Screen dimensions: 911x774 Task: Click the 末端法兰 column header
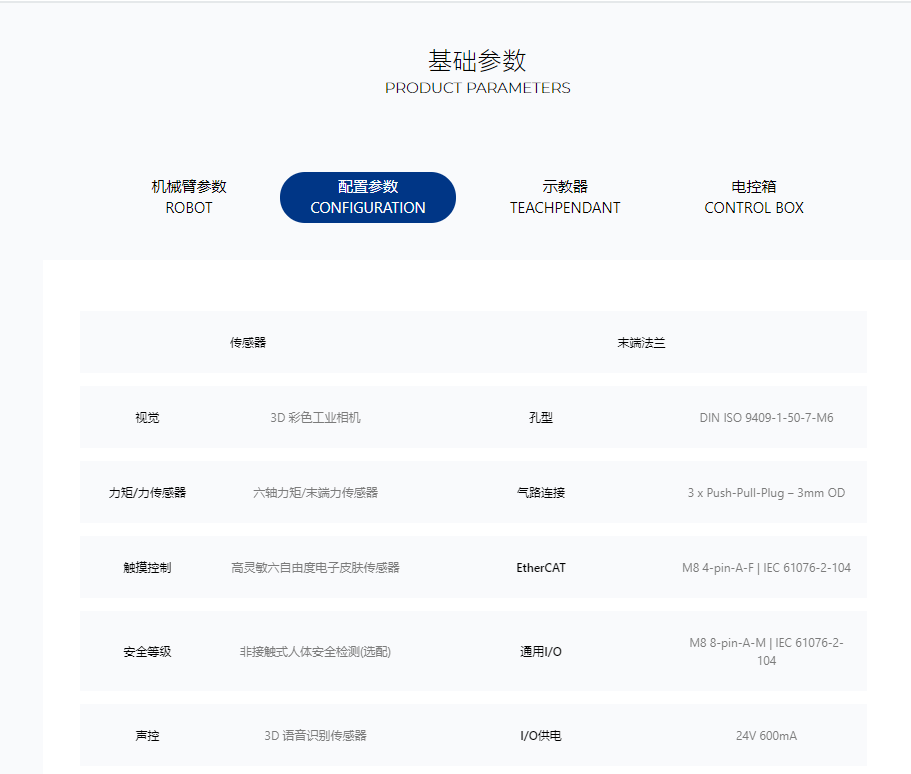coord(641,343)
